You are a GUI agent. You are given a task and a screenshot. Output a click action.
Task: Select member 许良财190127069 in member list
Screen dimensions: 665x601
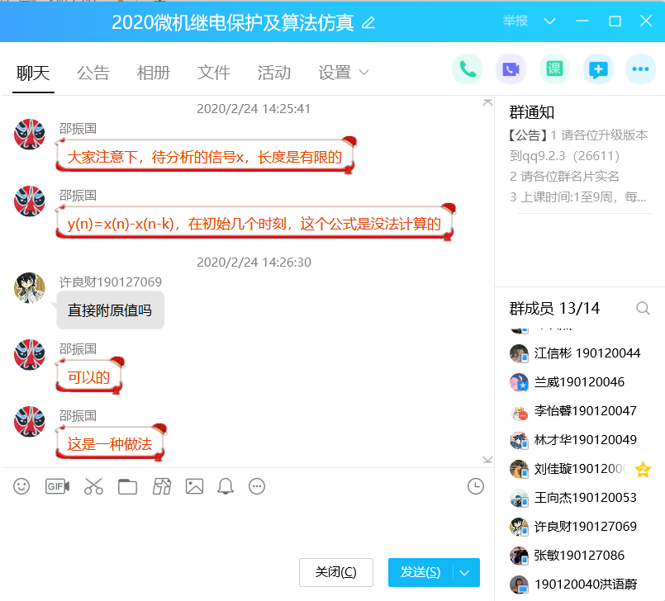584,526
